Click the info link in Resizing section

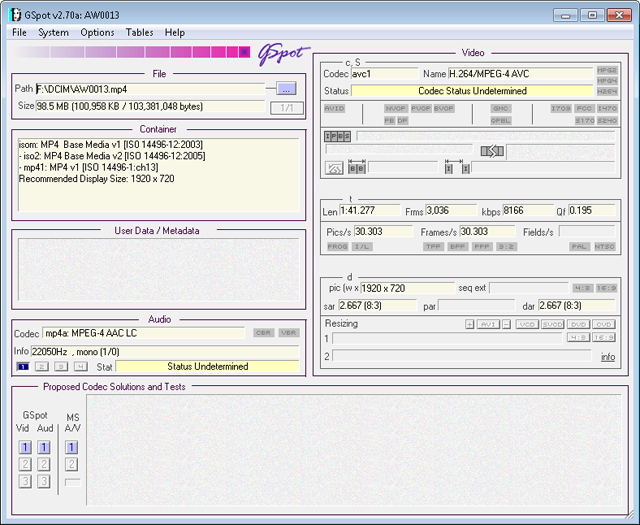608,357
